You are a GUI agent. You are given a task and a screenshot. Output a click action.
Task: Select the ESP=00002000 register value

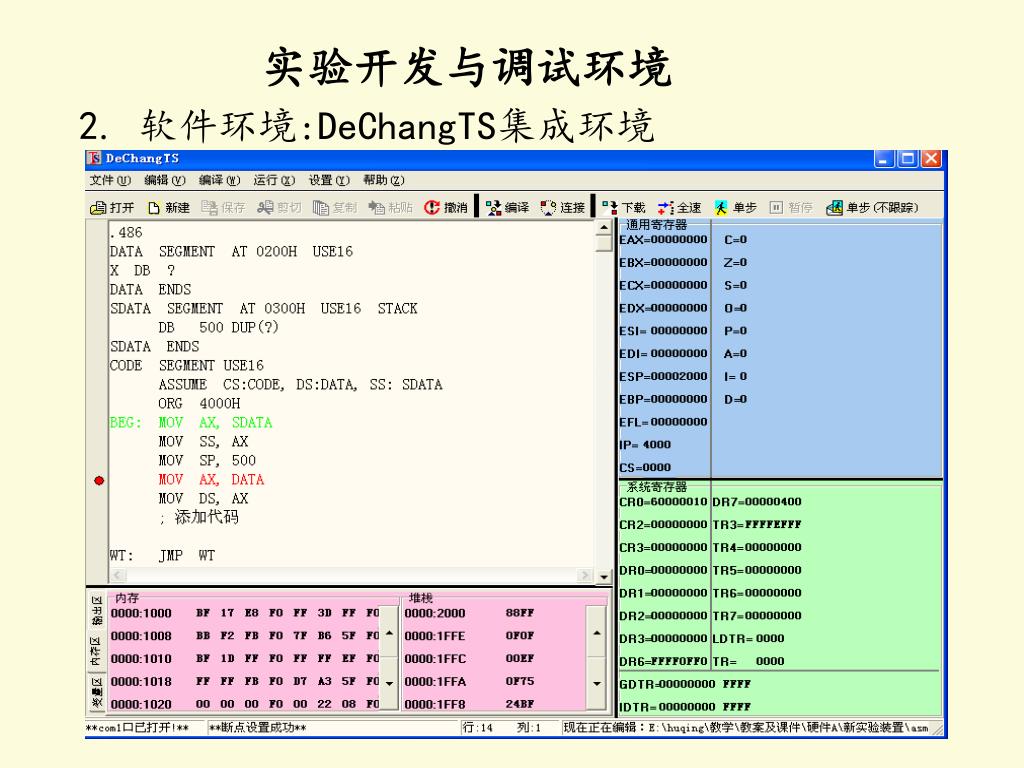click(x=664, y=376)
